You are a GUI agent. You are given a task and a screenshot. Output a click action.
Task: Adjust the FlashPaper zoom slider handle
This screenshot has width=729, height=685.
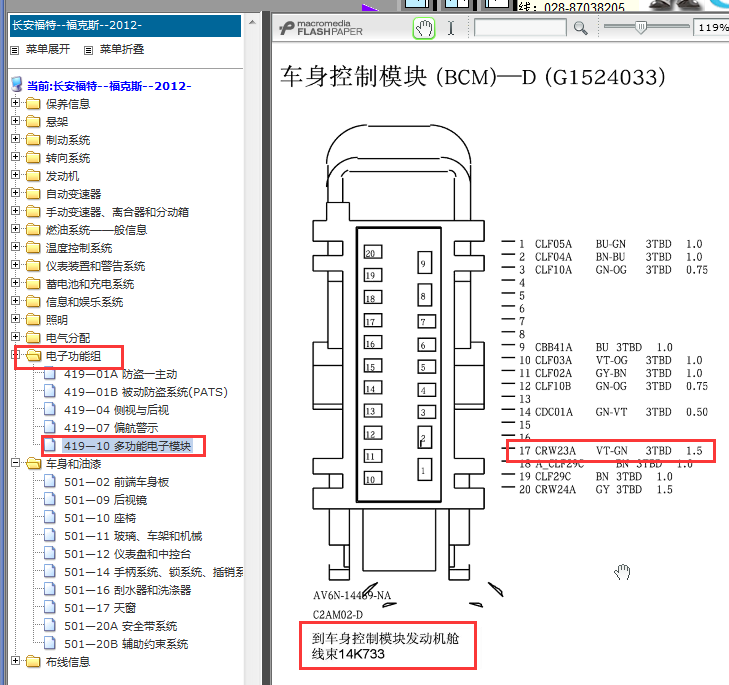(641, 27)
